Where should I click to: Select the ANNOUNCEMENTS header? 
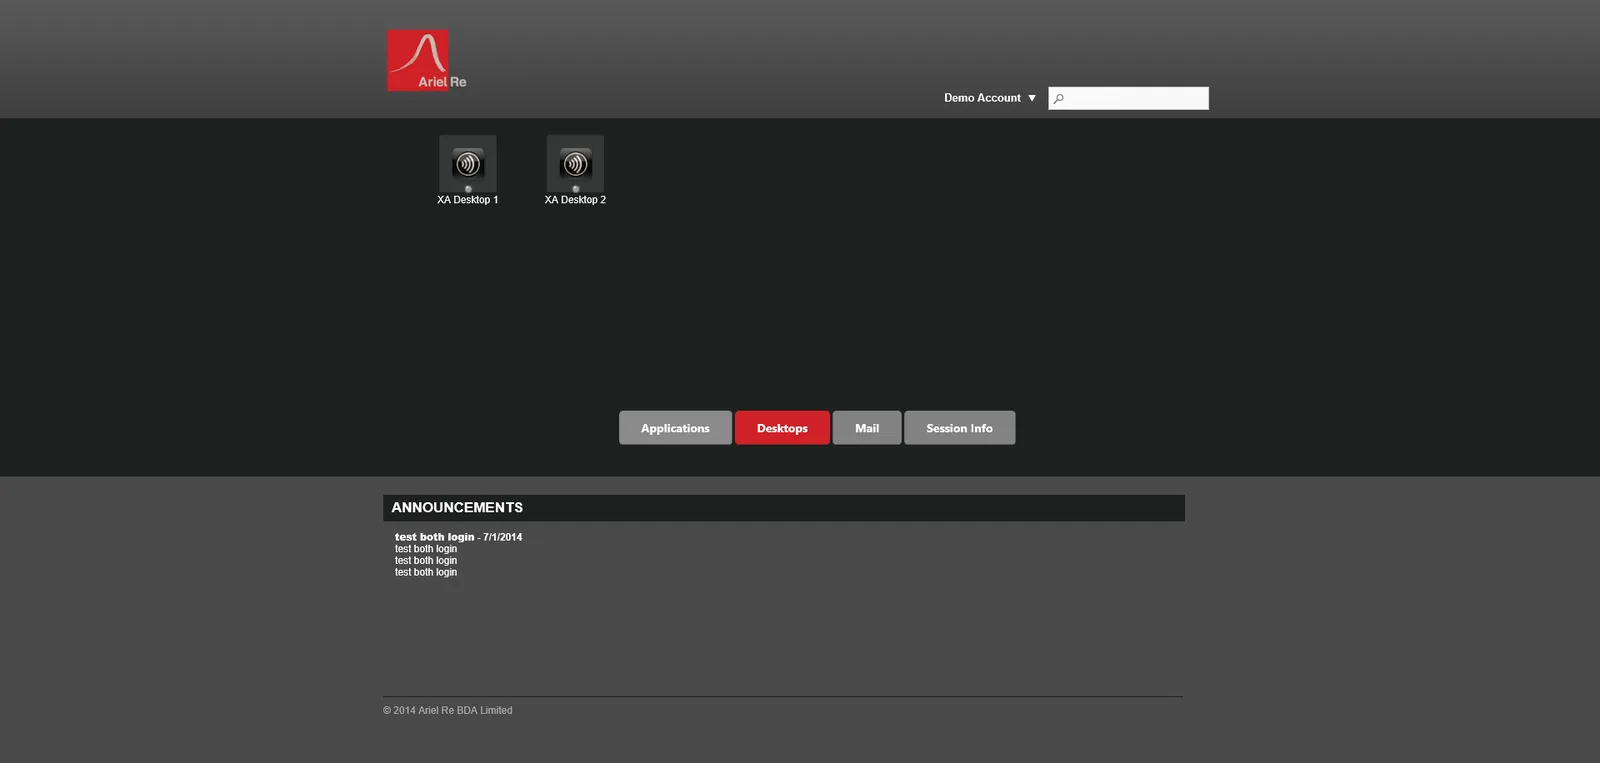pos(784,508)
